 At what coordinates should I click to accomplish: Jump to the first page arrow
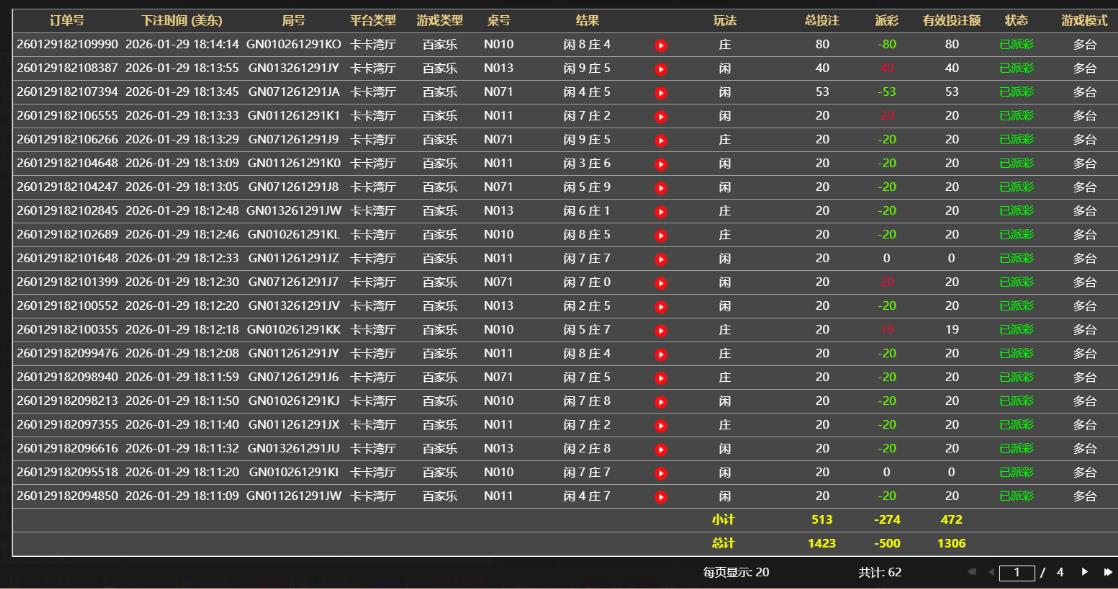pos(971,573)
